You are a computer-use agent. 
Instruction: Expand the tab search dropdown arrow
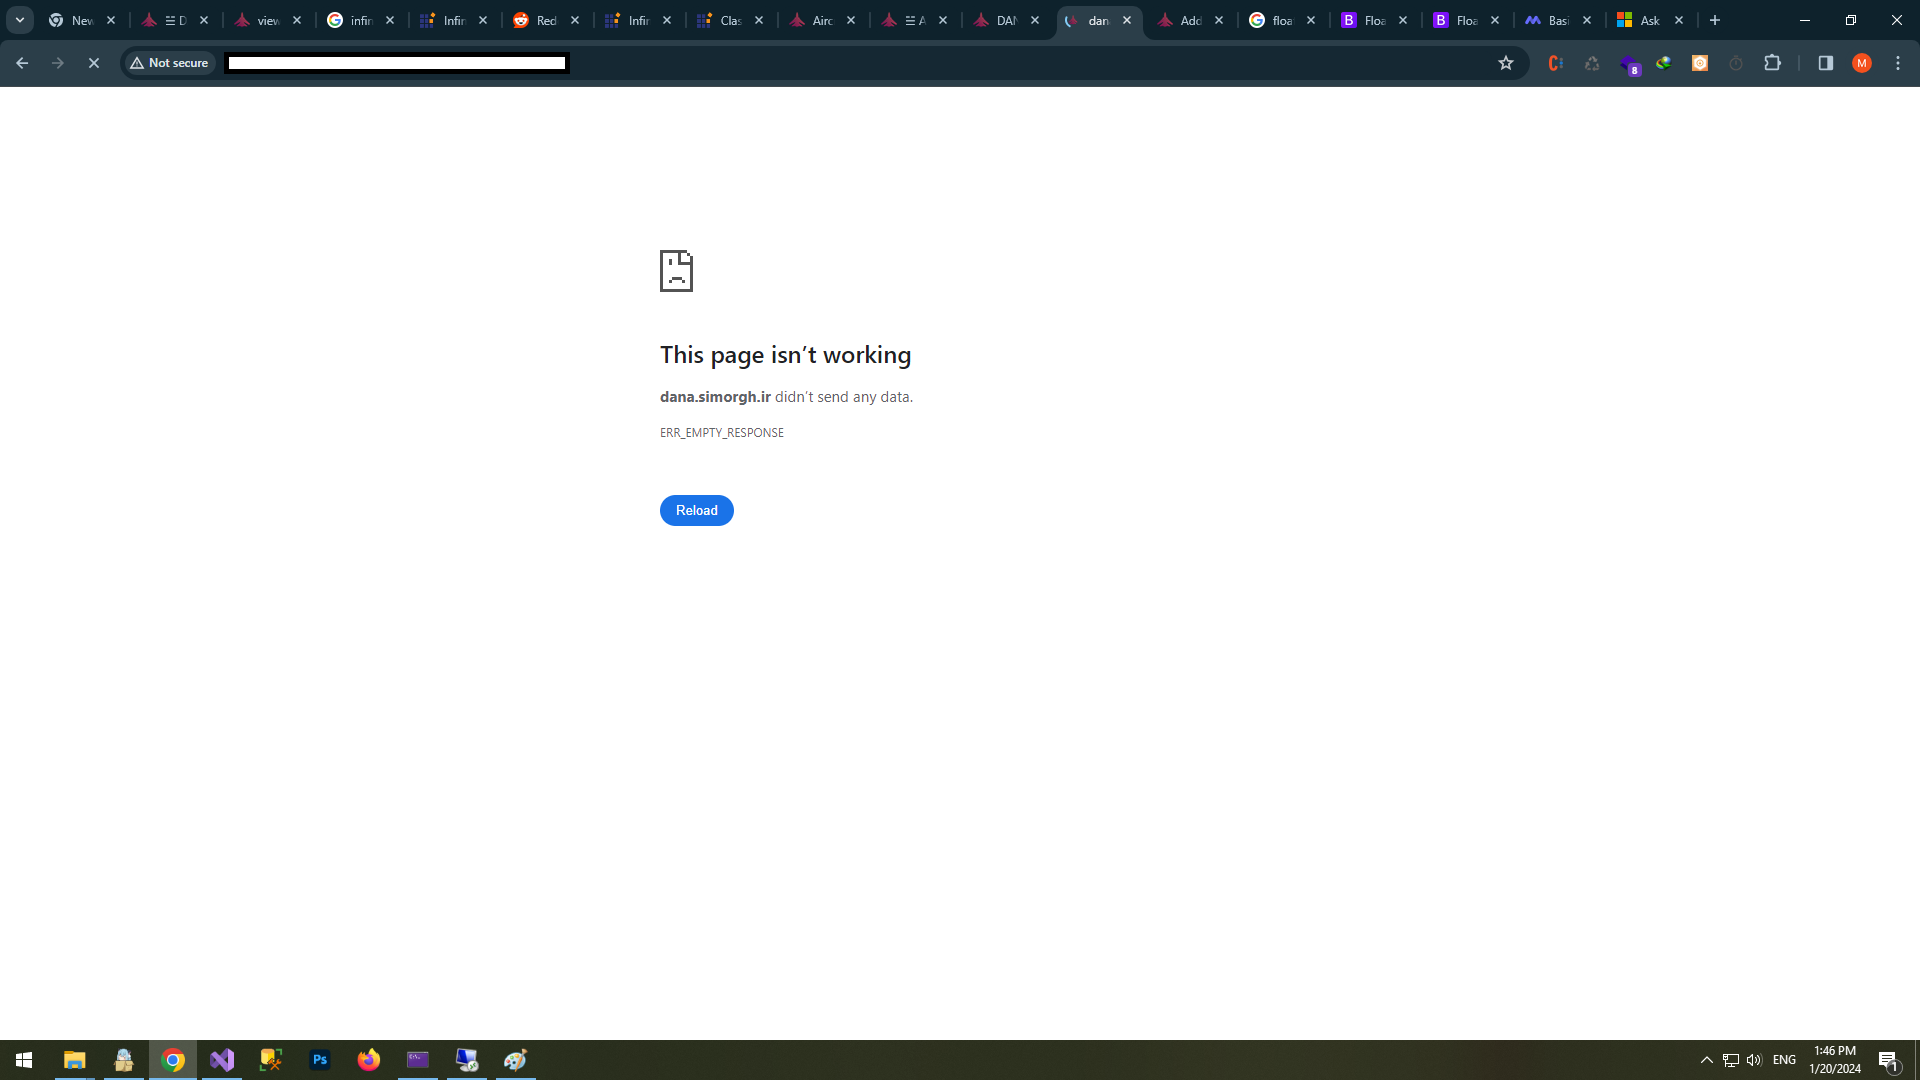[x=19, y=20]
